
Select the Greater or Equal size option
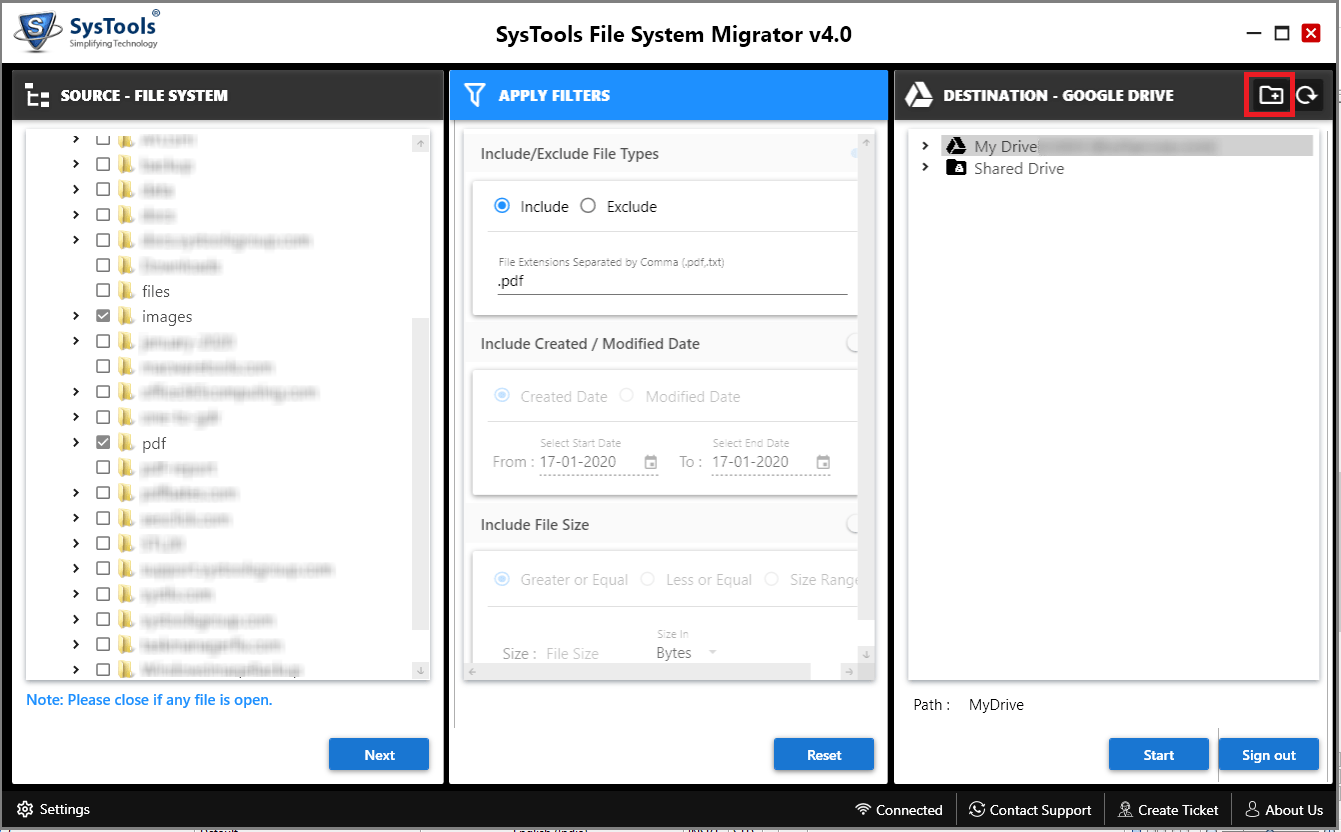tap(503, 579)
